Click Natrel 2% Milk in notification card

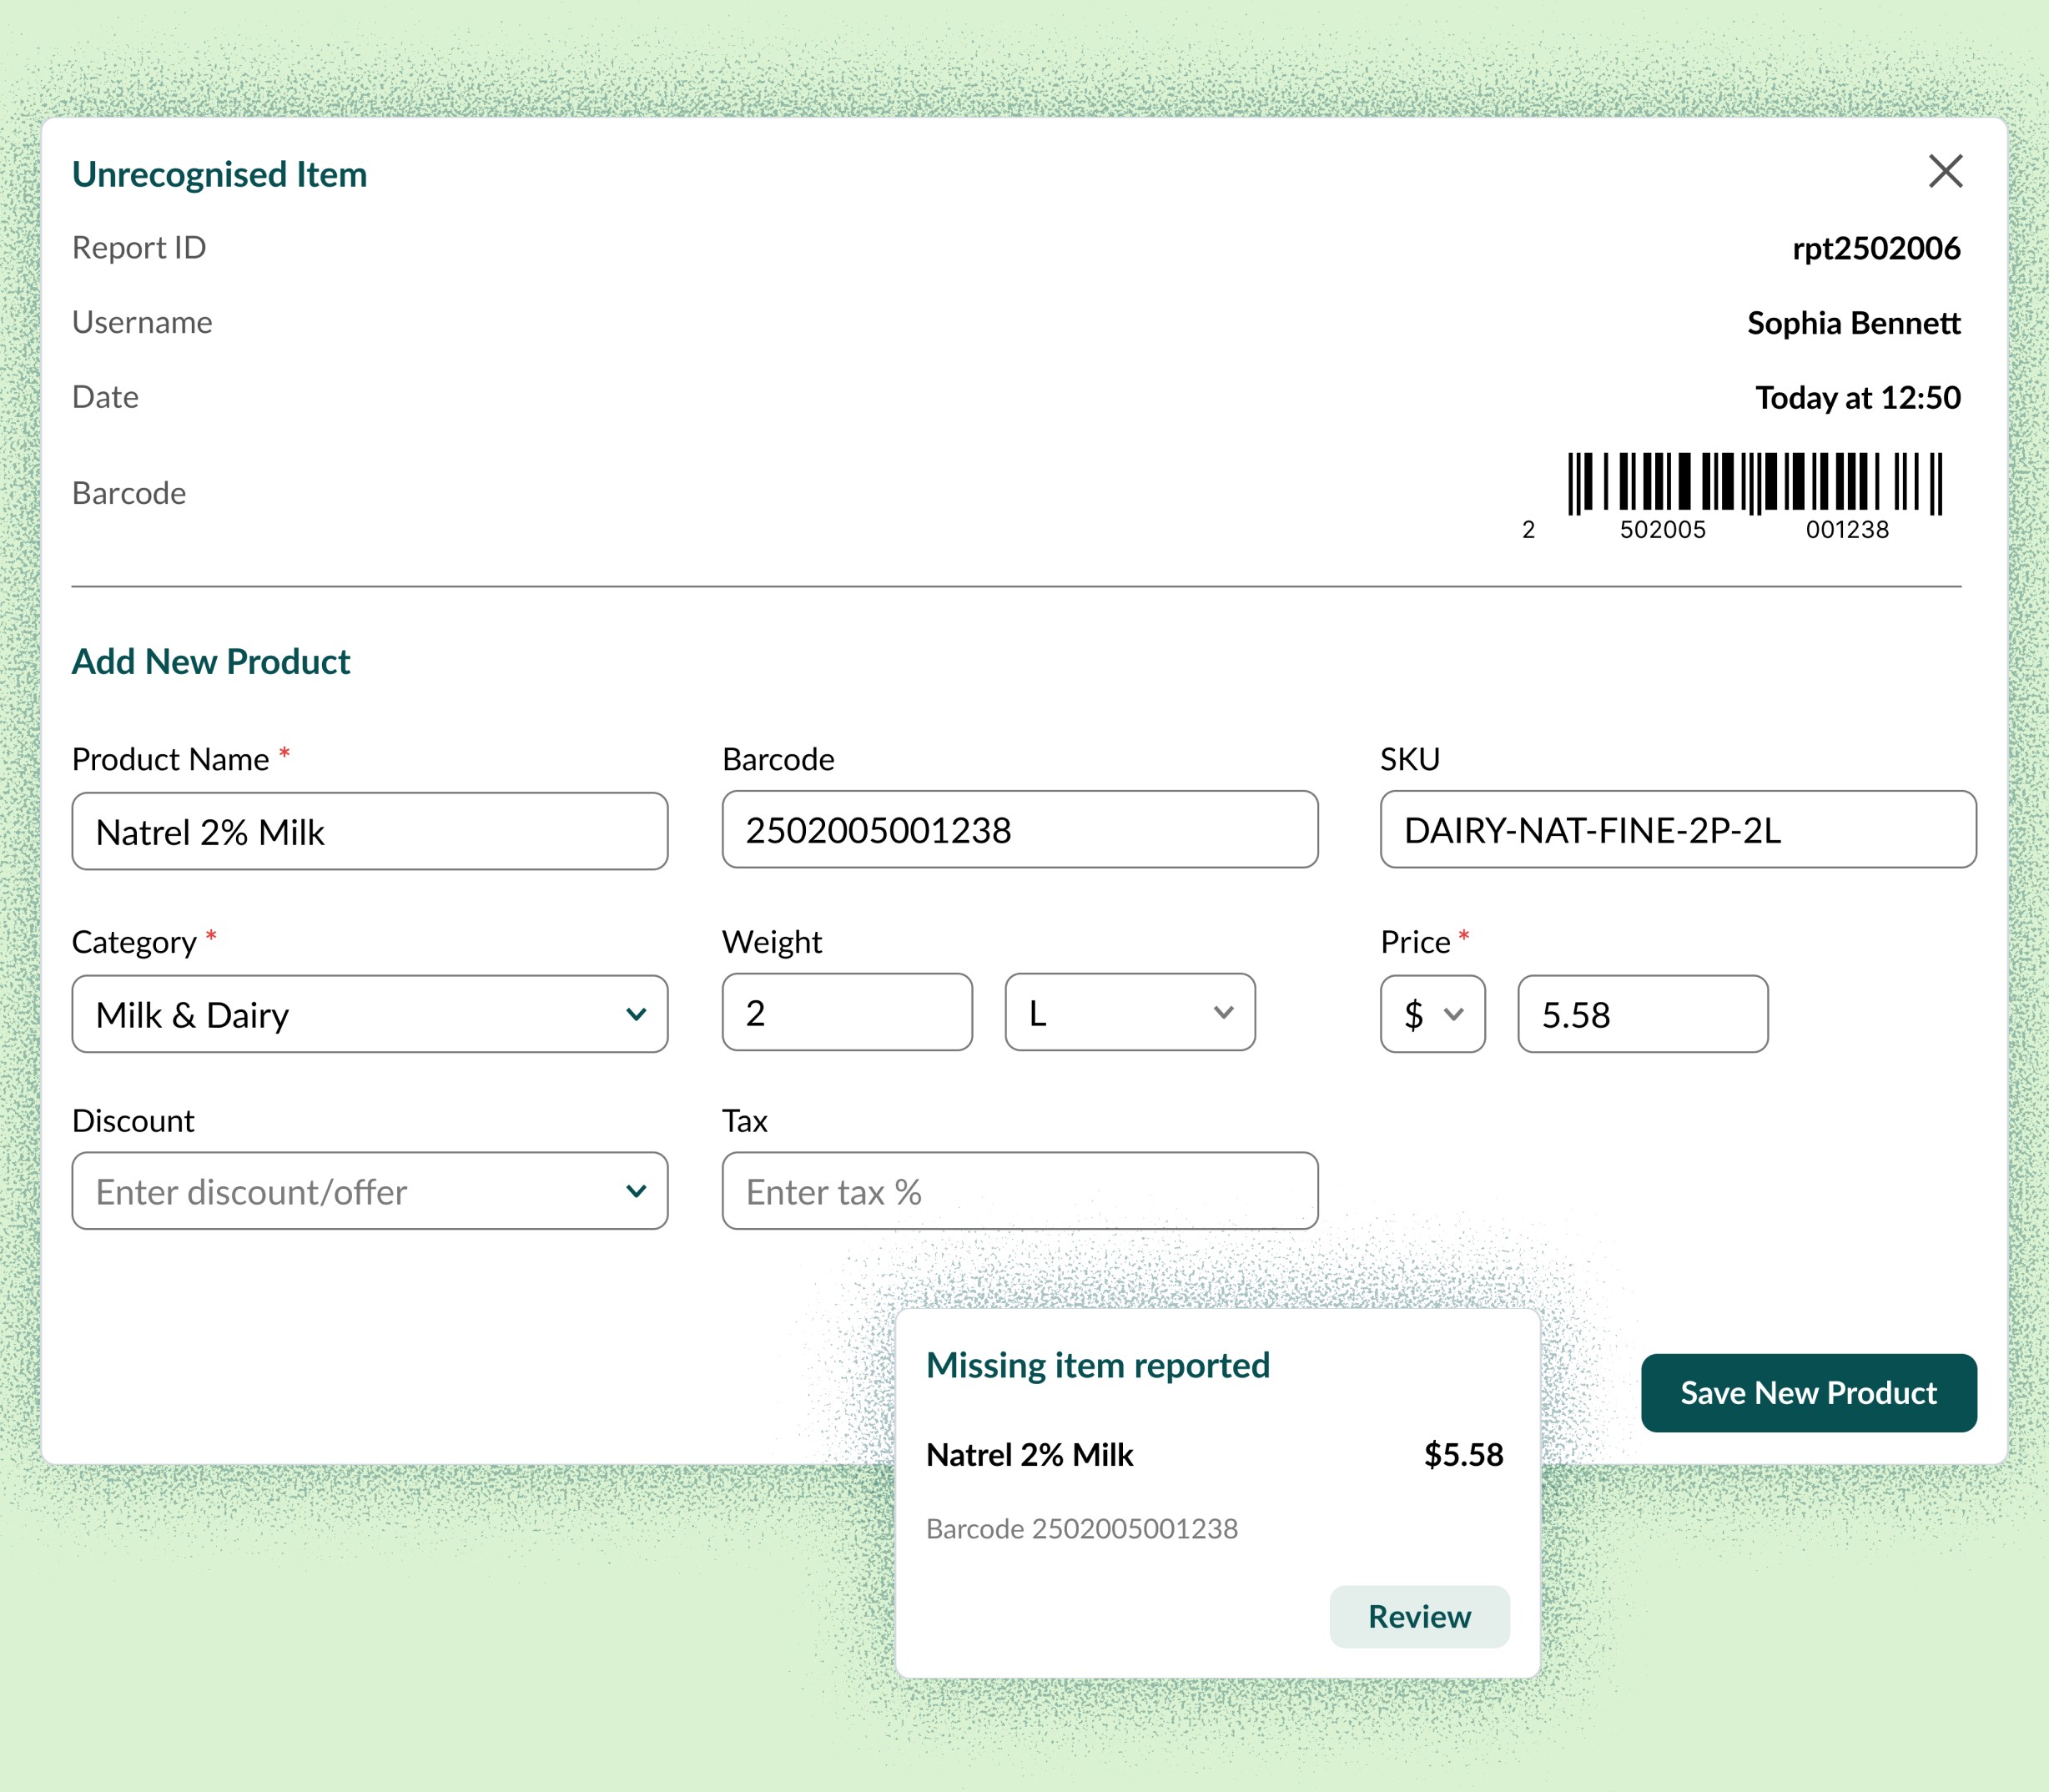pos(1029,1454)
